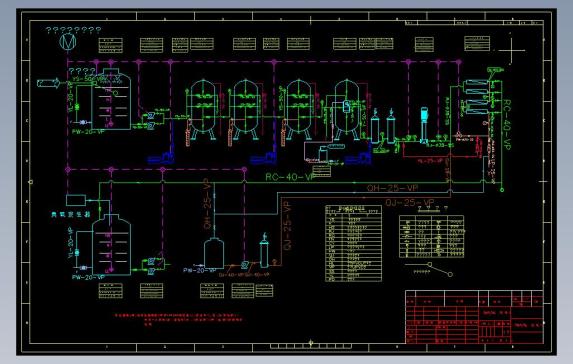Select the upper-left storage tank outline
Image resolution: width=573 pixels, height=364 pixels.
pos(111,99)
